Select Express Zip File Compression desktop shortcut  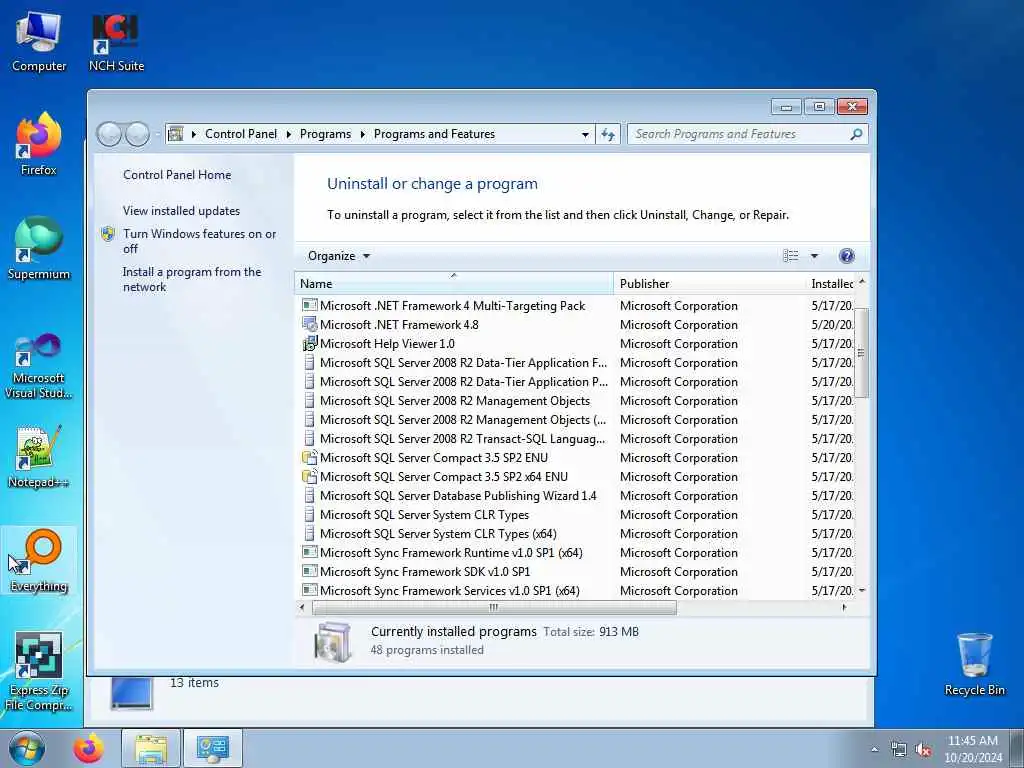point(39,671)
